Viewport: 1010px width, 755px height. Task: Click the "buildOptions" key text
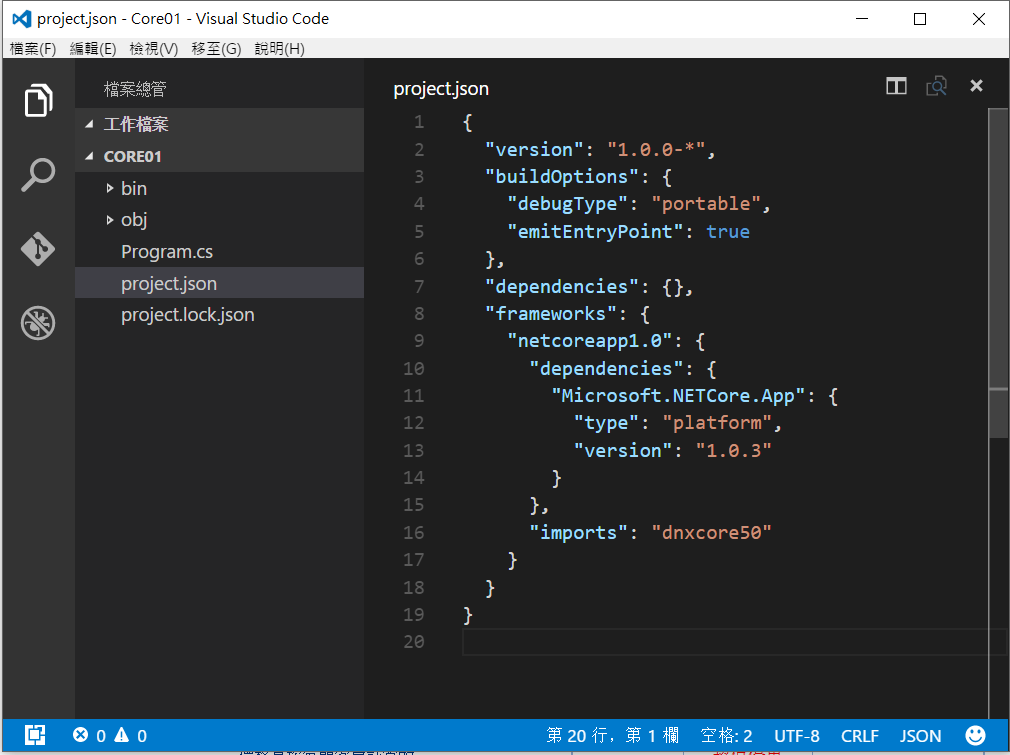(562, 176)
